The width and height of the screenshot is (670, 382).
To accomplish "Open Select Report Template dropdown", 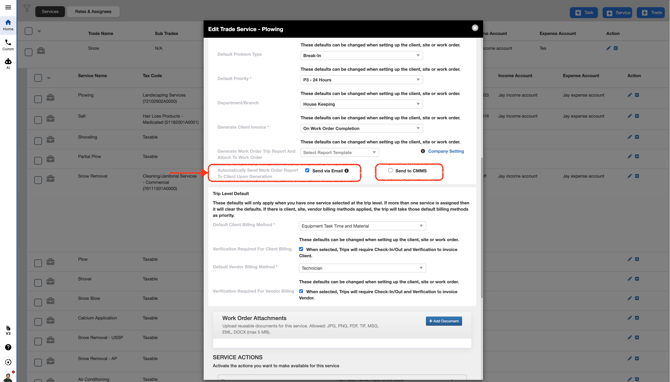I will (x=340, y=153).
